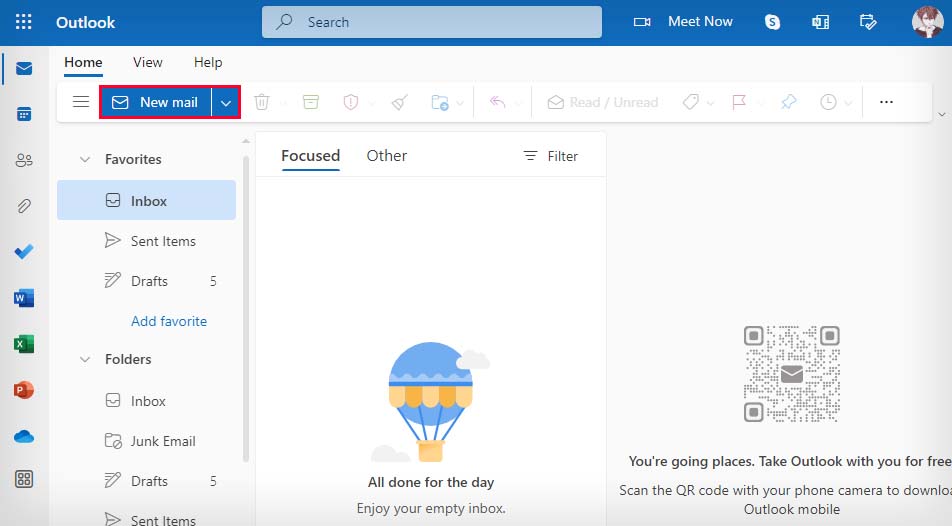952x526 pixels.
Task: Open the My Day calendar-check icon
Action: (868, 22)
